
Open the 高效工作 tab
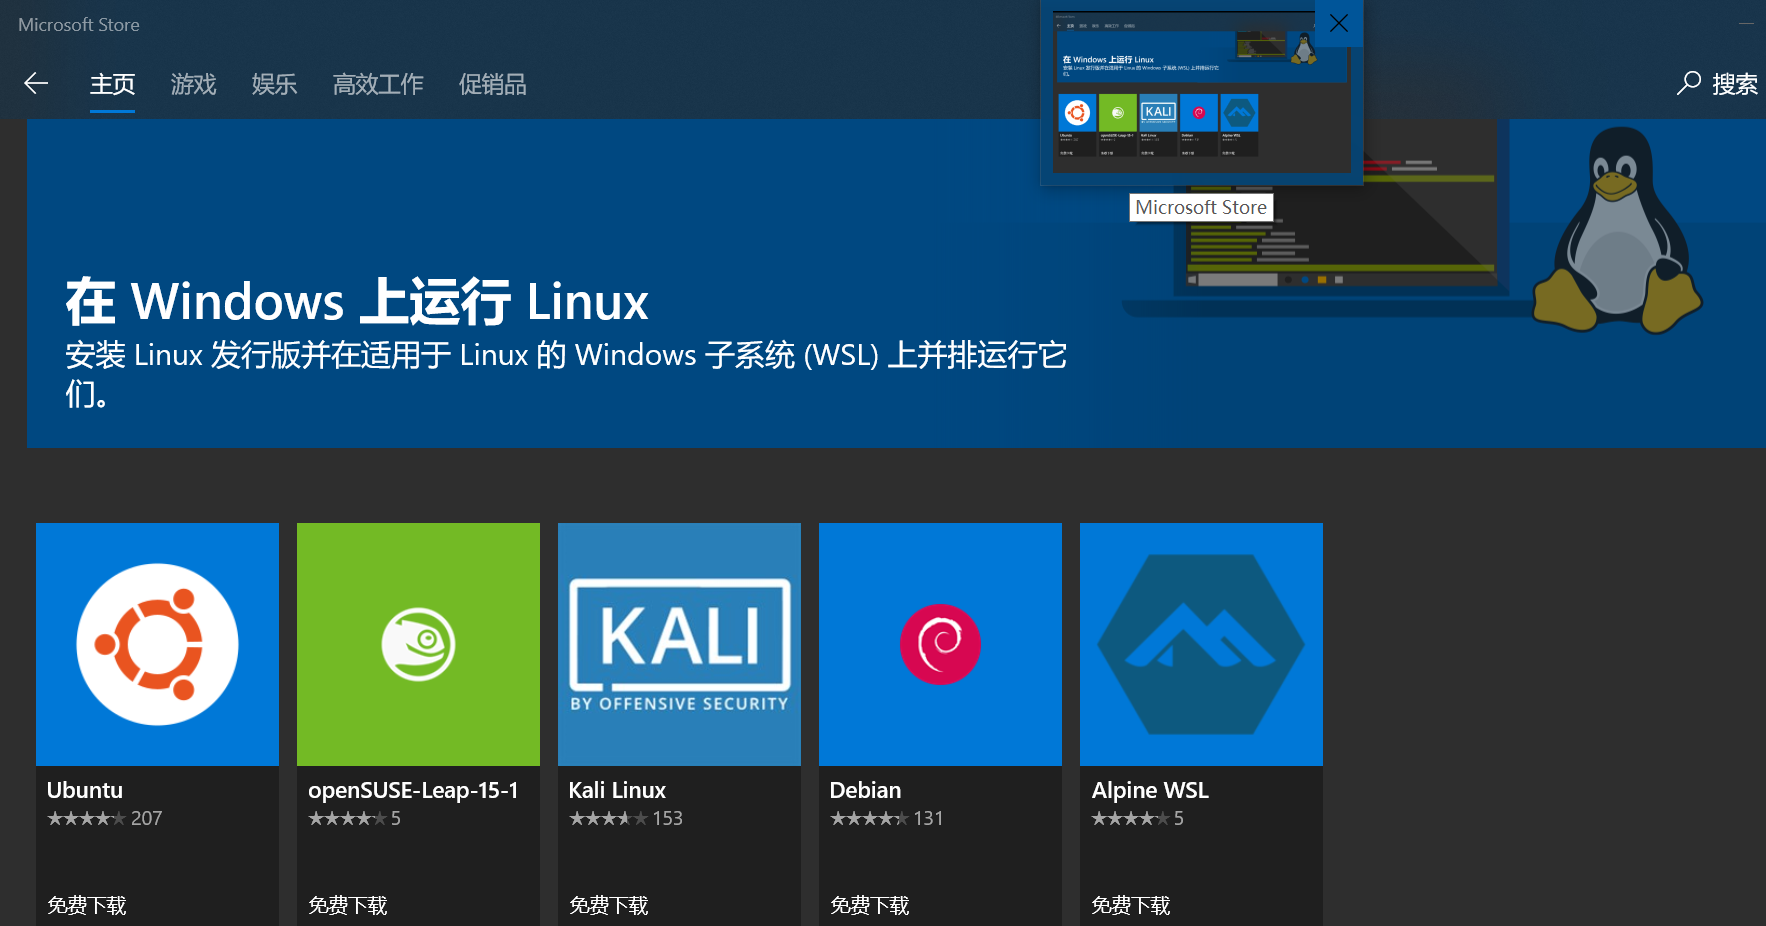(378, 85)
